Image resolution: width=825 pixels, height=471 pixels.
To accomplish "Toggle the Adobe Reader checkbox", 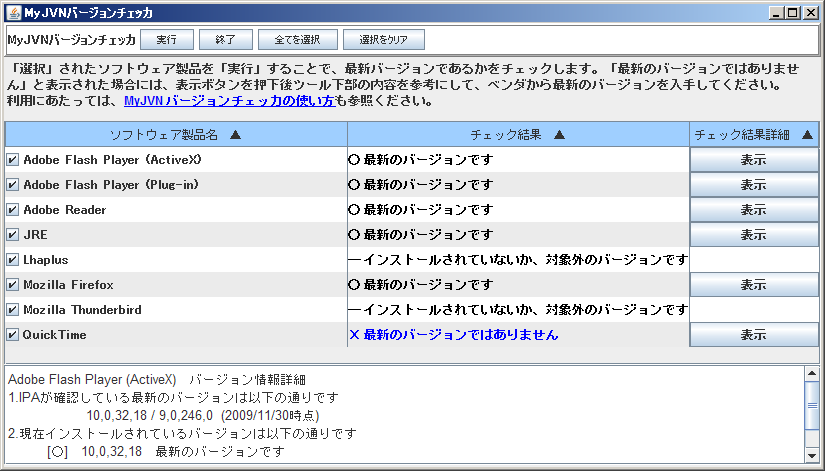I will [13, 209].
